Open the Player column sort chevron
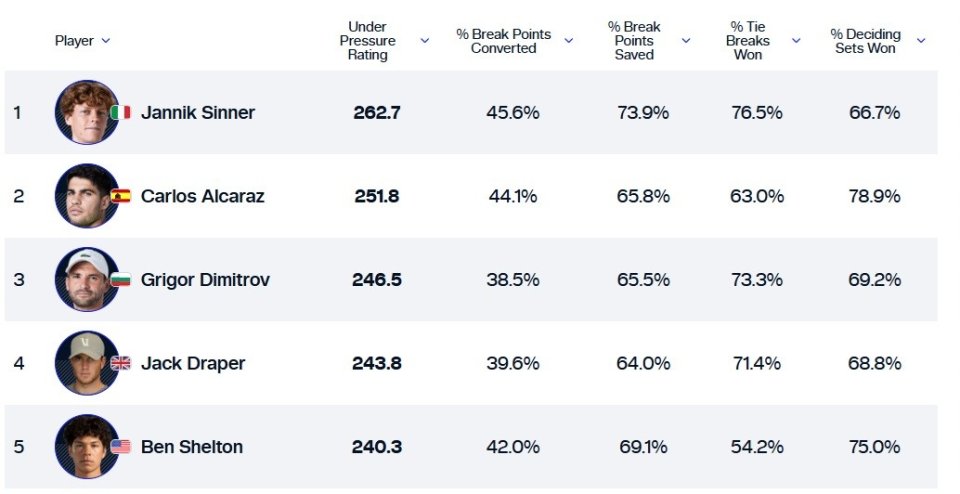 click(x=106, y=41)
